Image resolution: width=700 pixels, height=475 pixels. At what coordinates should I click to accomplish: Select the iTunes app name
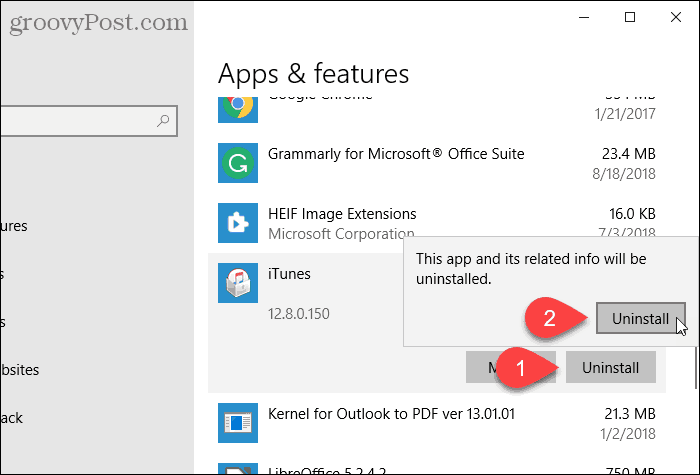click(x=289, y=274)
